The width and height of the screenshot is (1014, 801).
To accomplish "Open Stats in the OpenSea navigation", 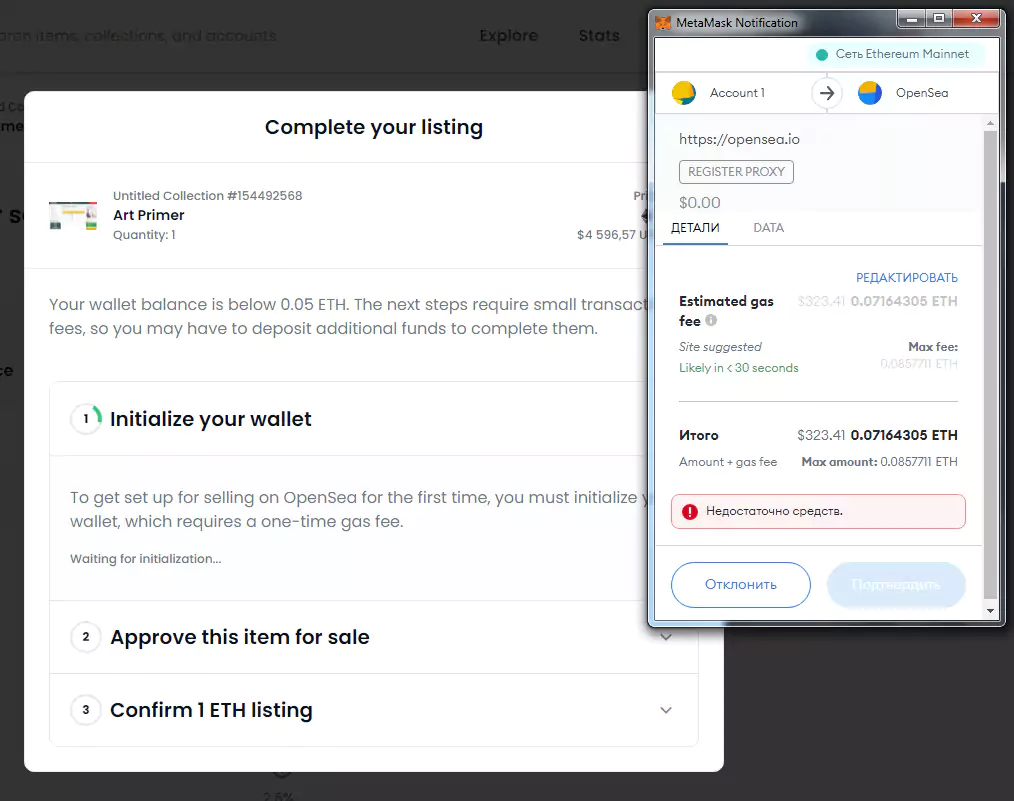I will click(x=599, y=36).
